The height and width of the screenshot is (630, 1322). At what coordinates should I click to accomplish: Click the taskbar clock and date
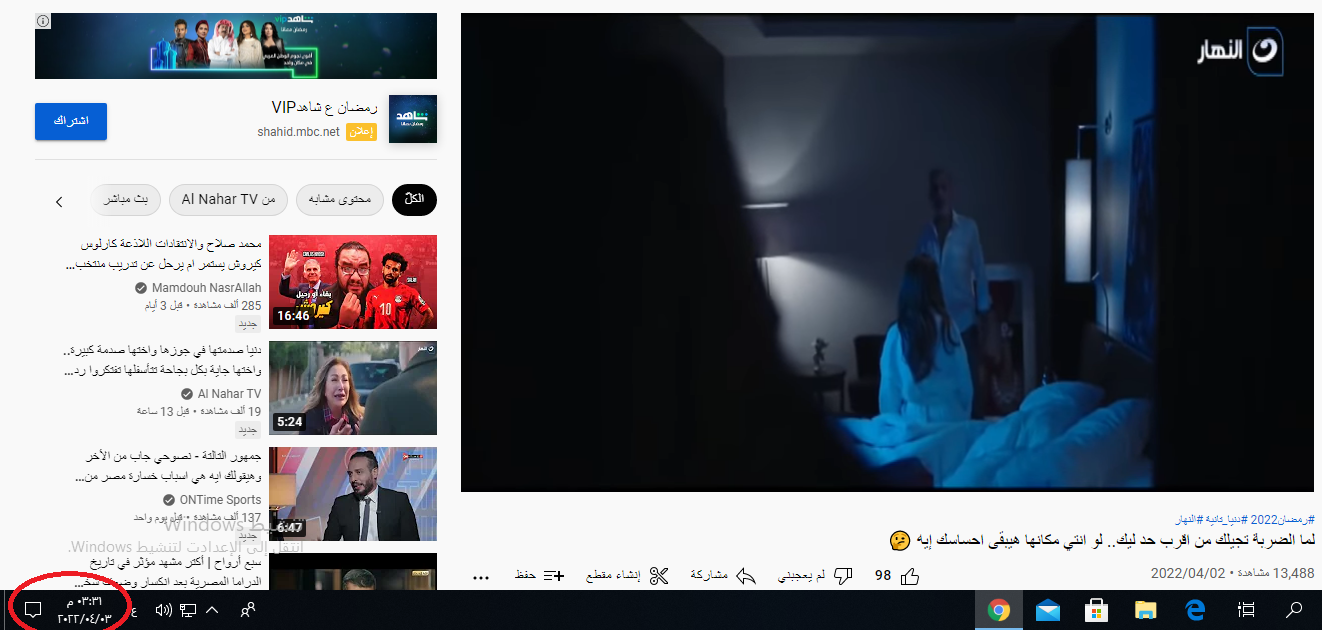coord(84,610)
